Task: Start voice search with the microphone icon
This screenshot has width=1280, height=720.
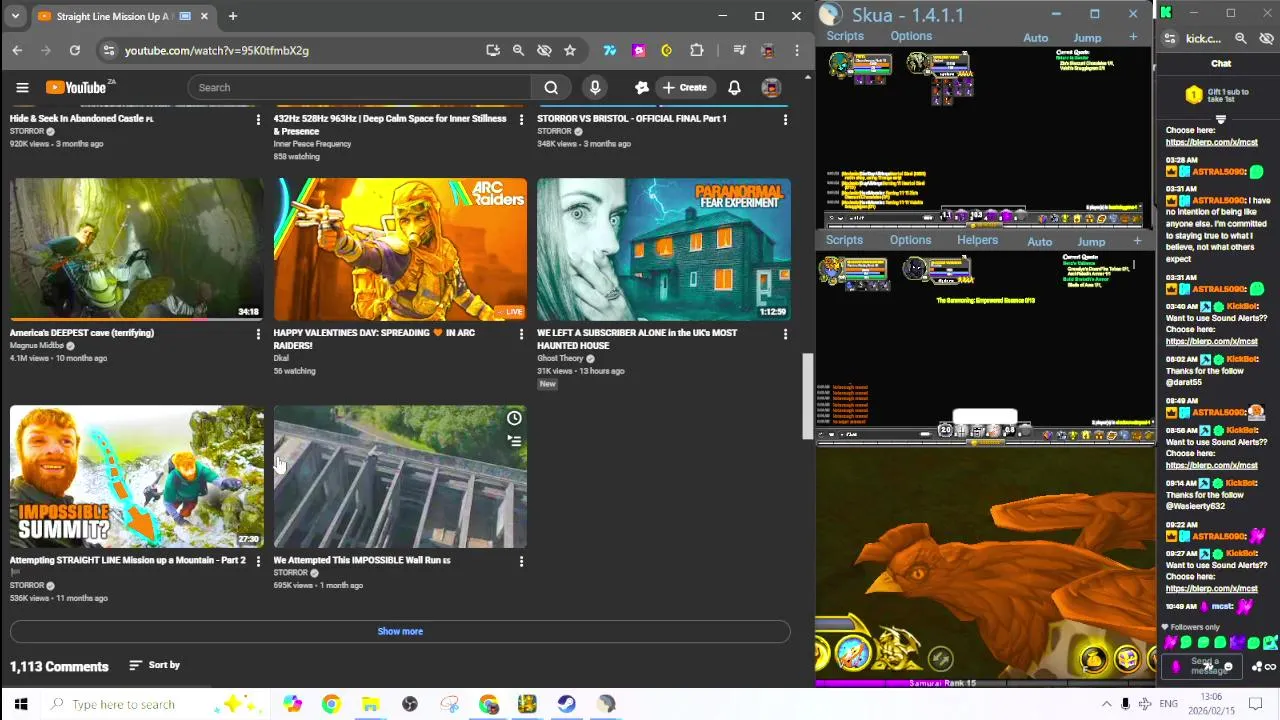Action: pos(595,87)
